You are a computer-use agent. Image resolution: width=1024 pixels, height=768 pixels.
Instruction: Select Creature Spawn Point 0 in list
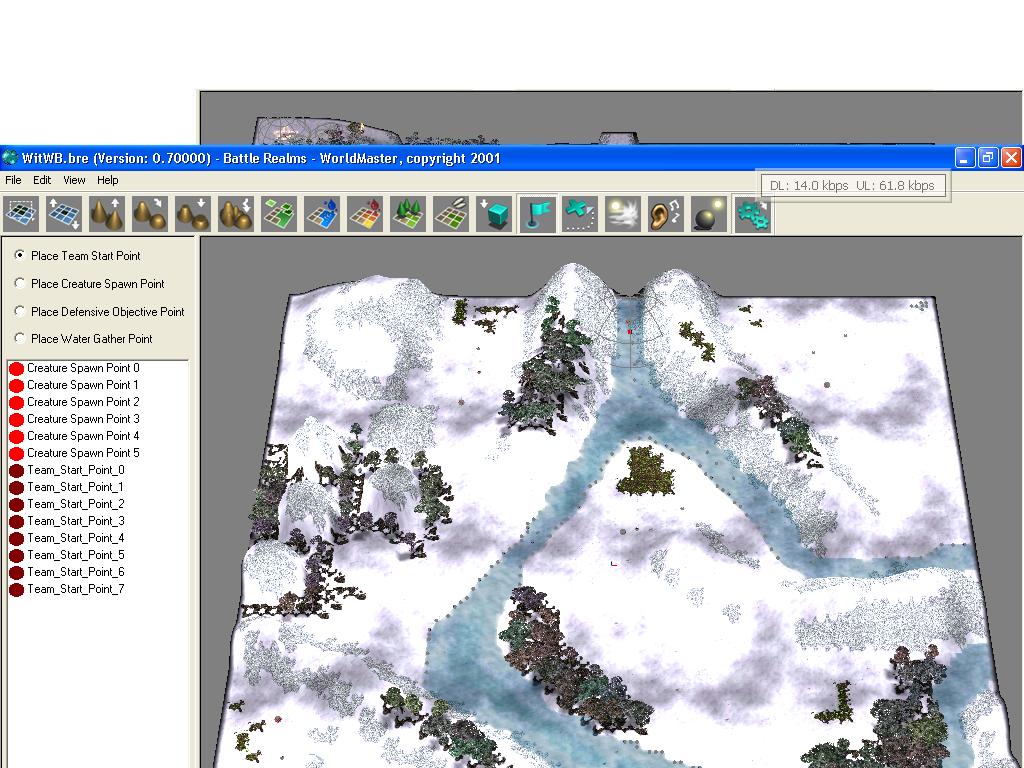pyautogui.click(x=74, y=368)
